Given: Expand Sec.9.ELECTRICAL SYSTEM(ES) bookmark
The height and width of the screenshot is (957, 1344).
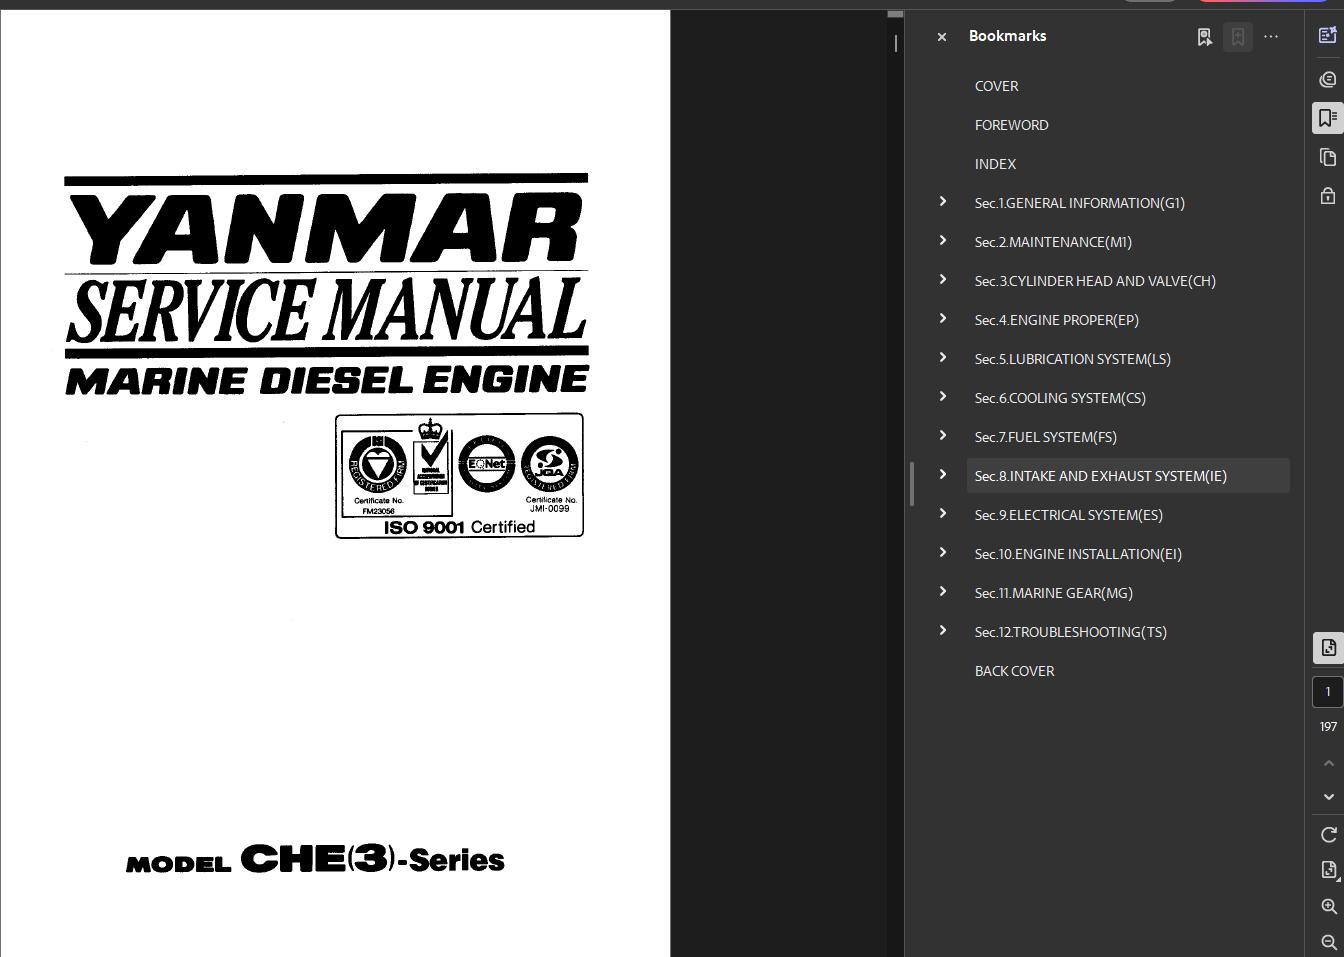Looking at the screenshot, I should click(x=943, y=514).
